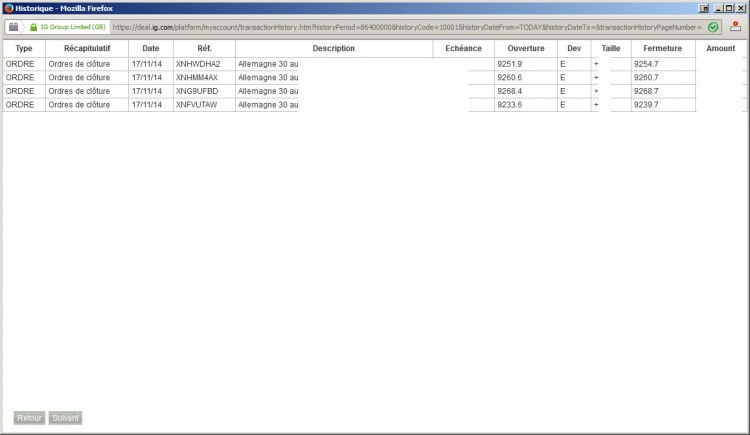Click the E currency in XNHMM4AX row
Viewport: 750px width, 435px height.
[x=562, y=78]
